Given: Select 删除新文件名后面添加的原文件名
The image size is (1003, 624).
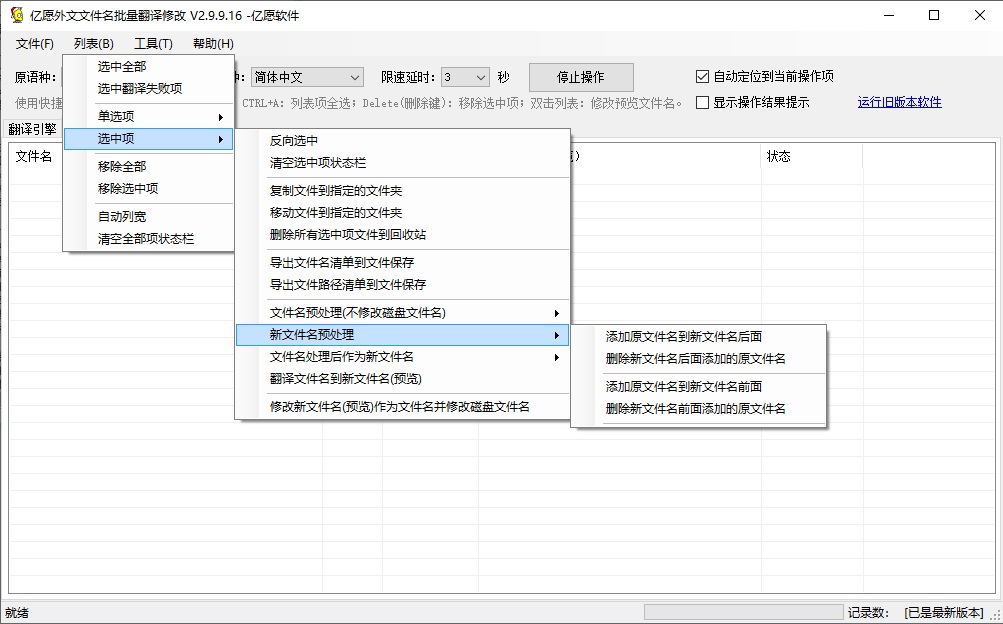Looking at the screenshot, I should (x=699, y=359).
